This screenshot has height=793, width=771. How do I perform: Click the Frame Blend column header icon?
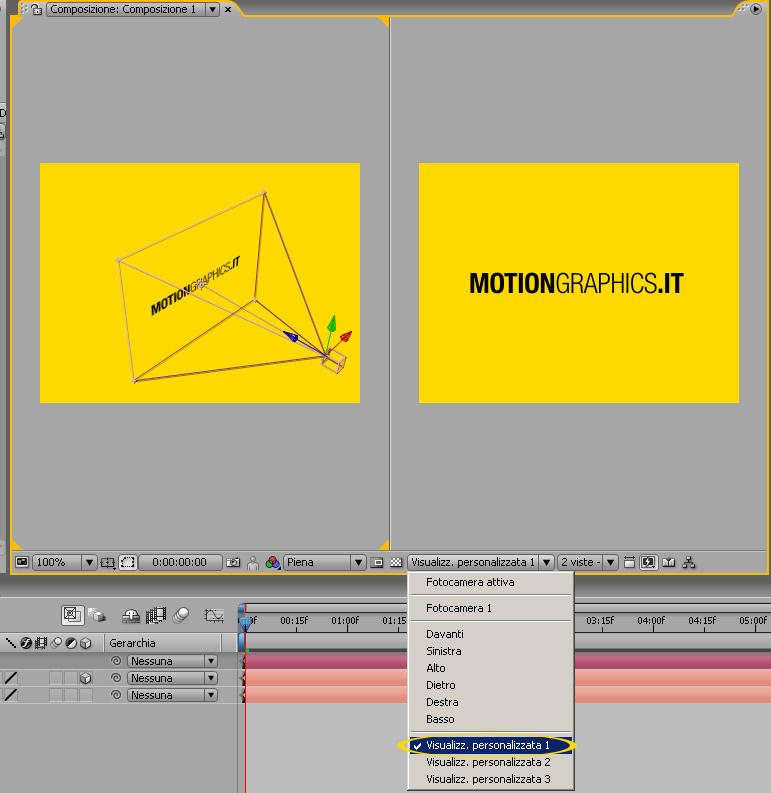coord(40,643)
